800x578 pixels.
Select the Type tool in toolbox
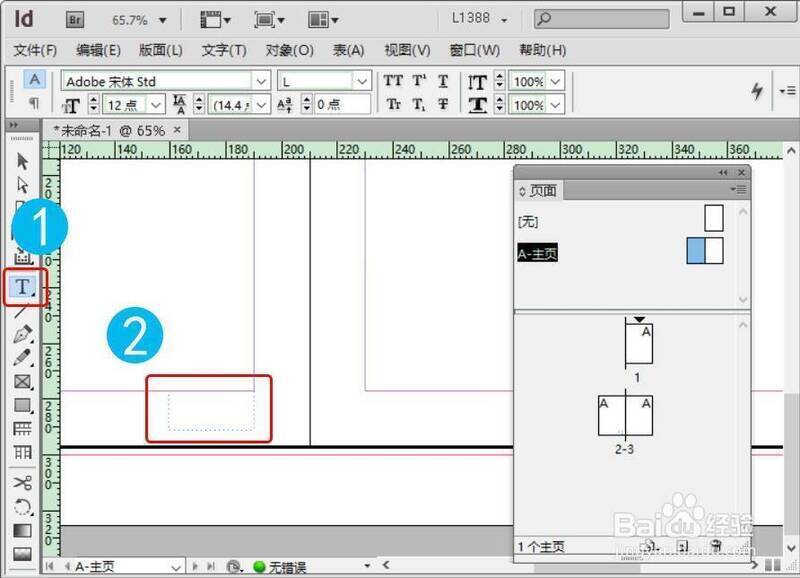23,288
